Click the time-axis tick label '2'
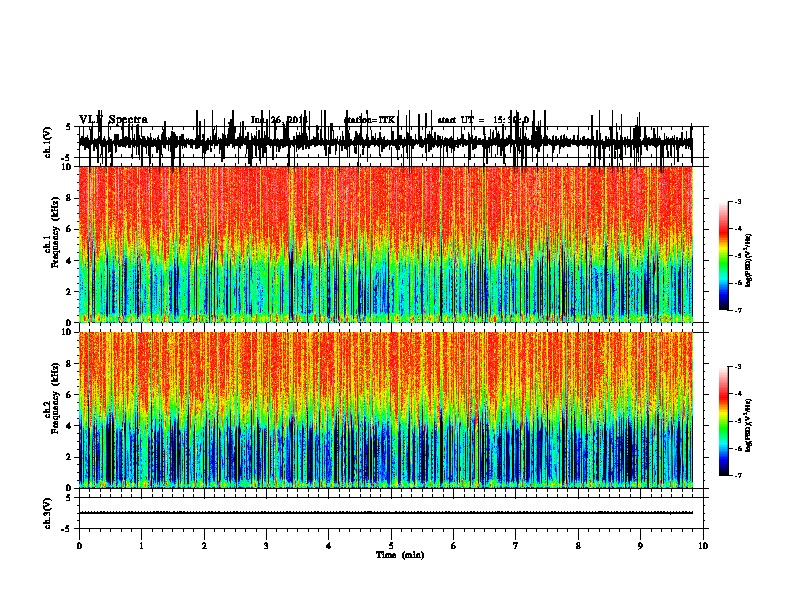This screenshot has width=792, height=612. click(204, 546)
